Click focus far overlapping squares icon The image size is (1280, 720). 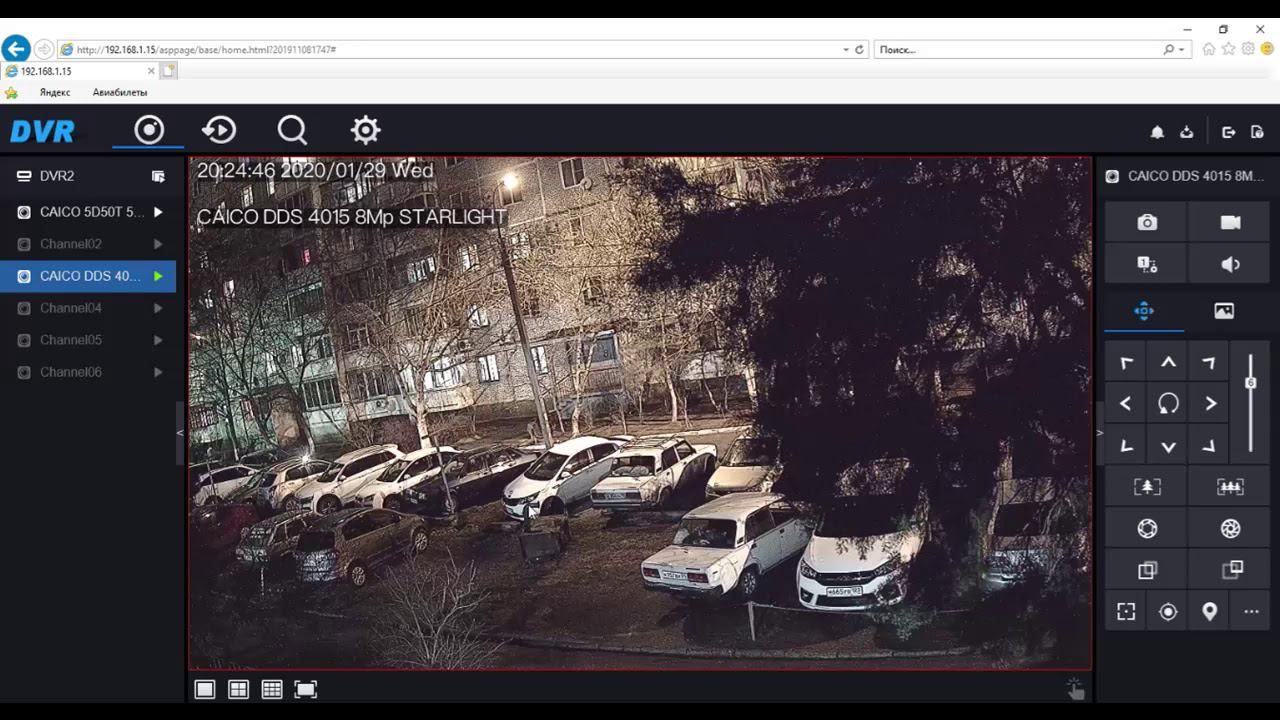point(1230,570)
